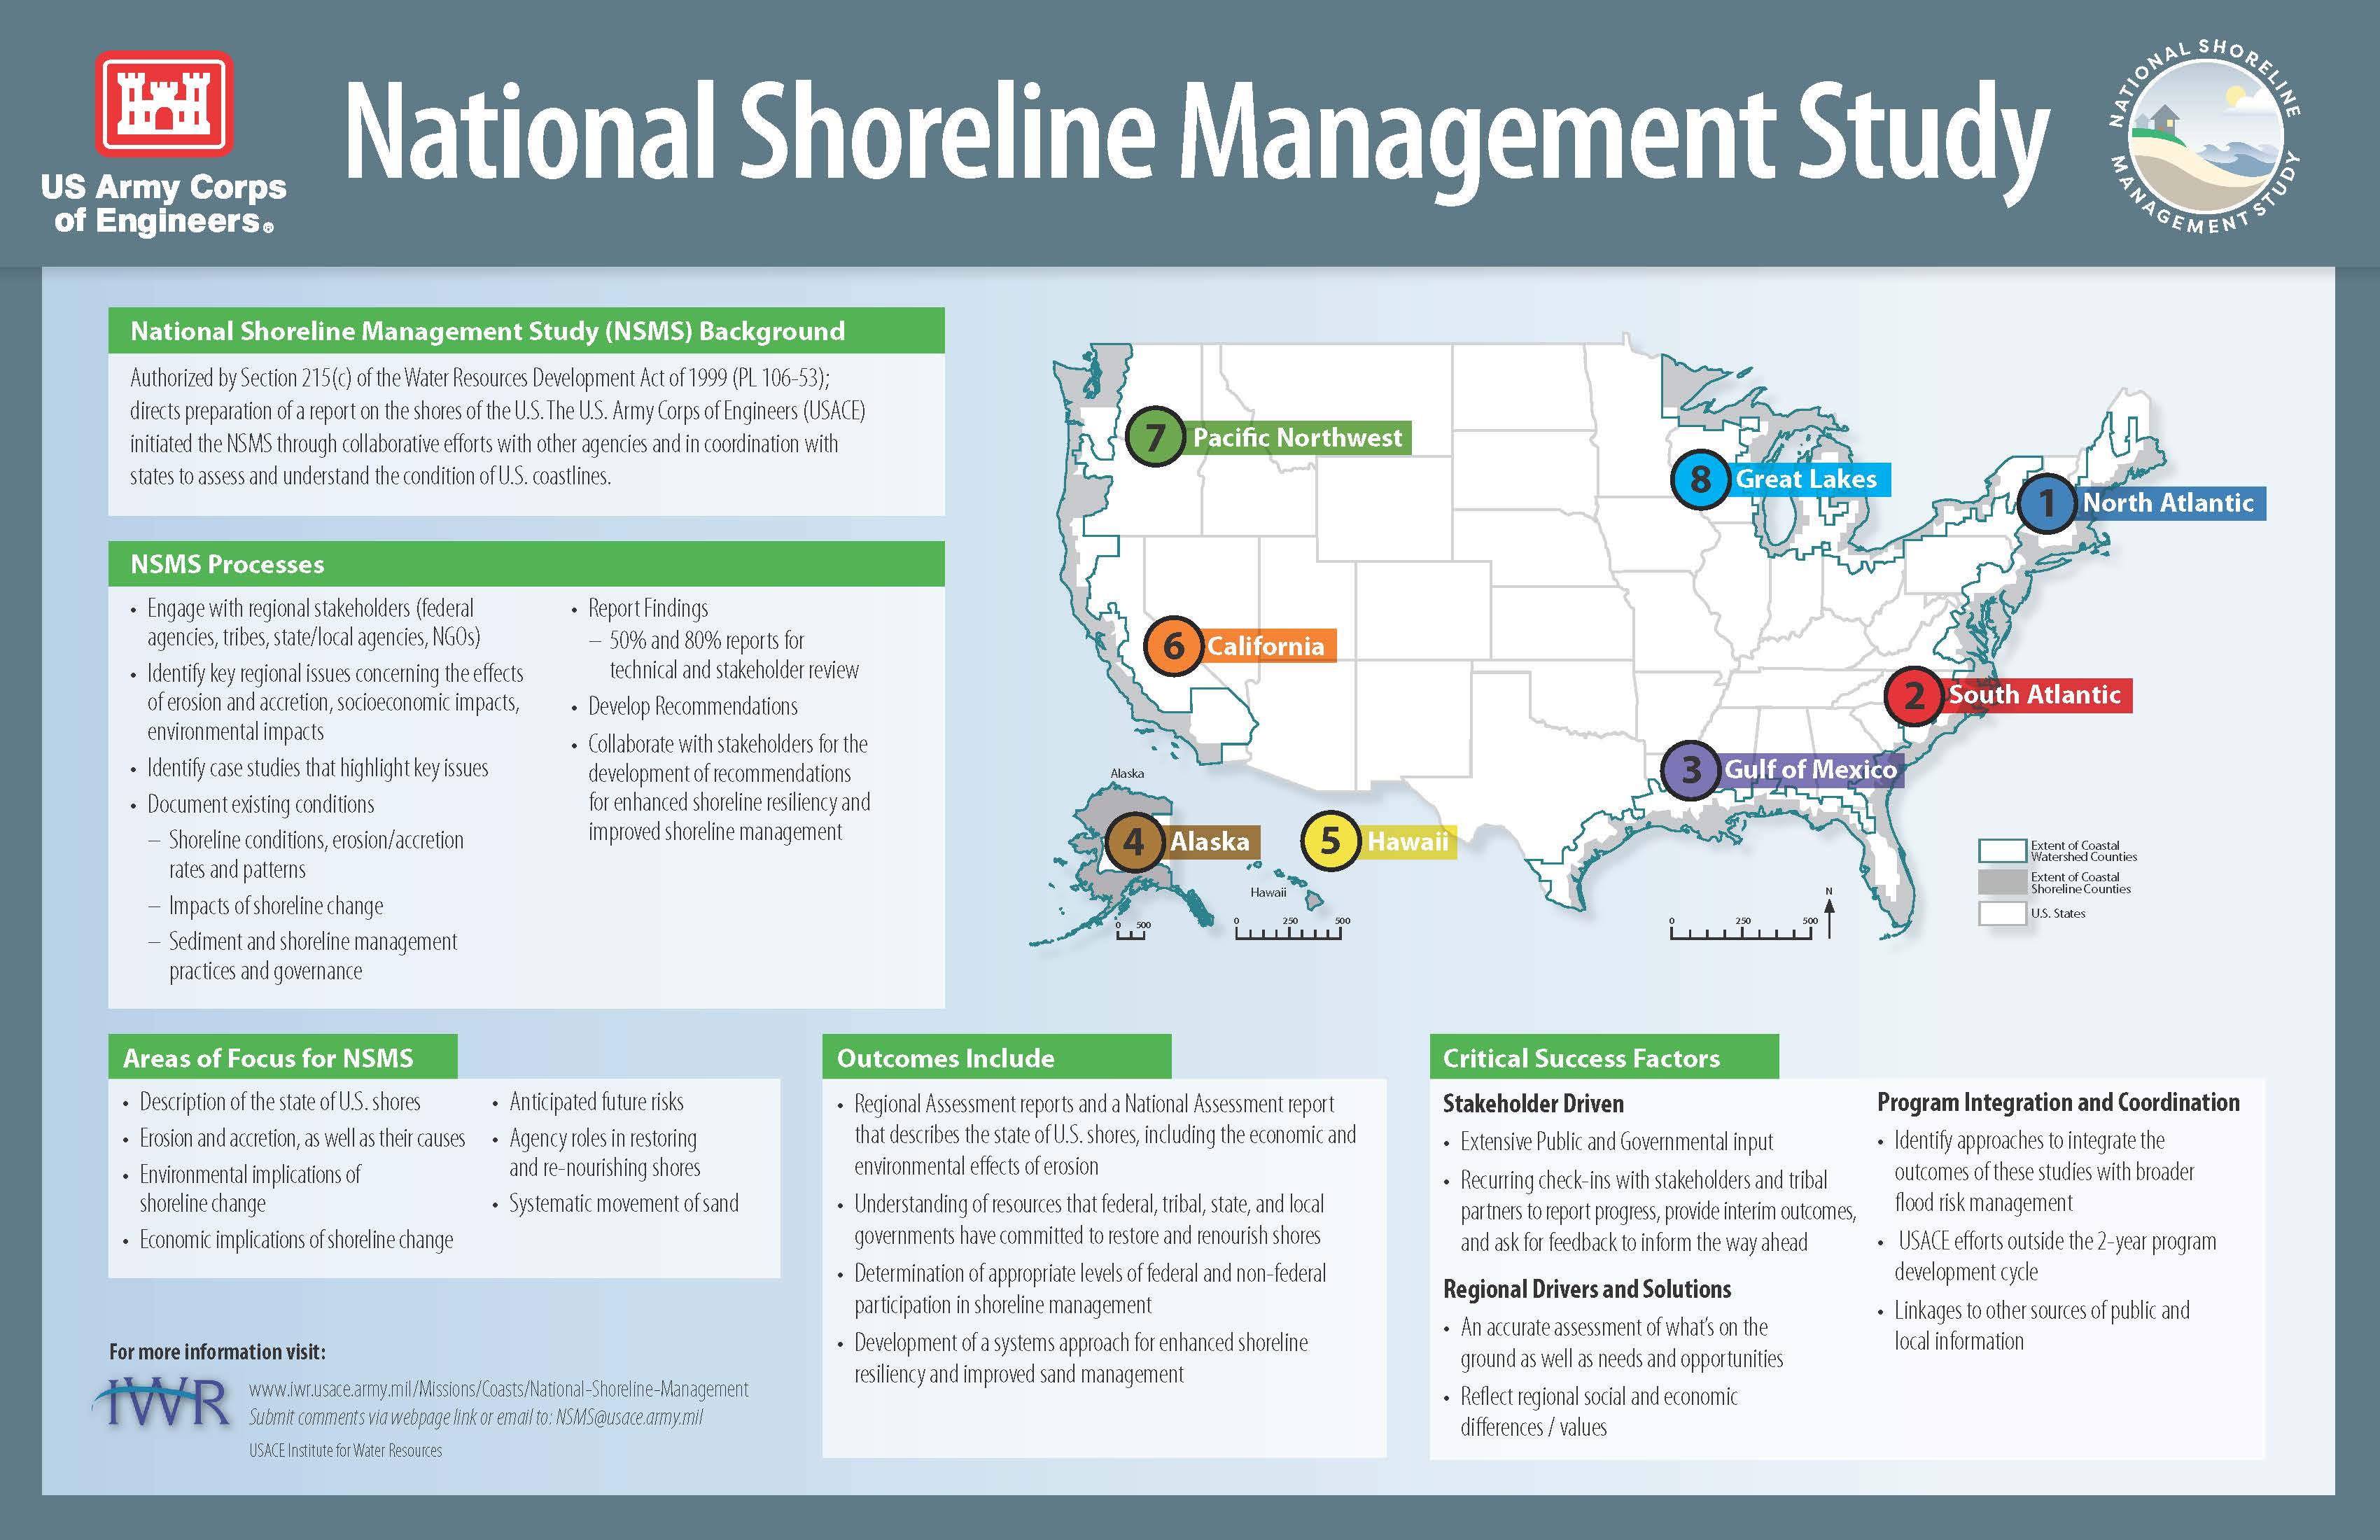Click the Coastal Watershed Counties legend swatch
Screen dimensions: 2380x1540
point(2002,851)
